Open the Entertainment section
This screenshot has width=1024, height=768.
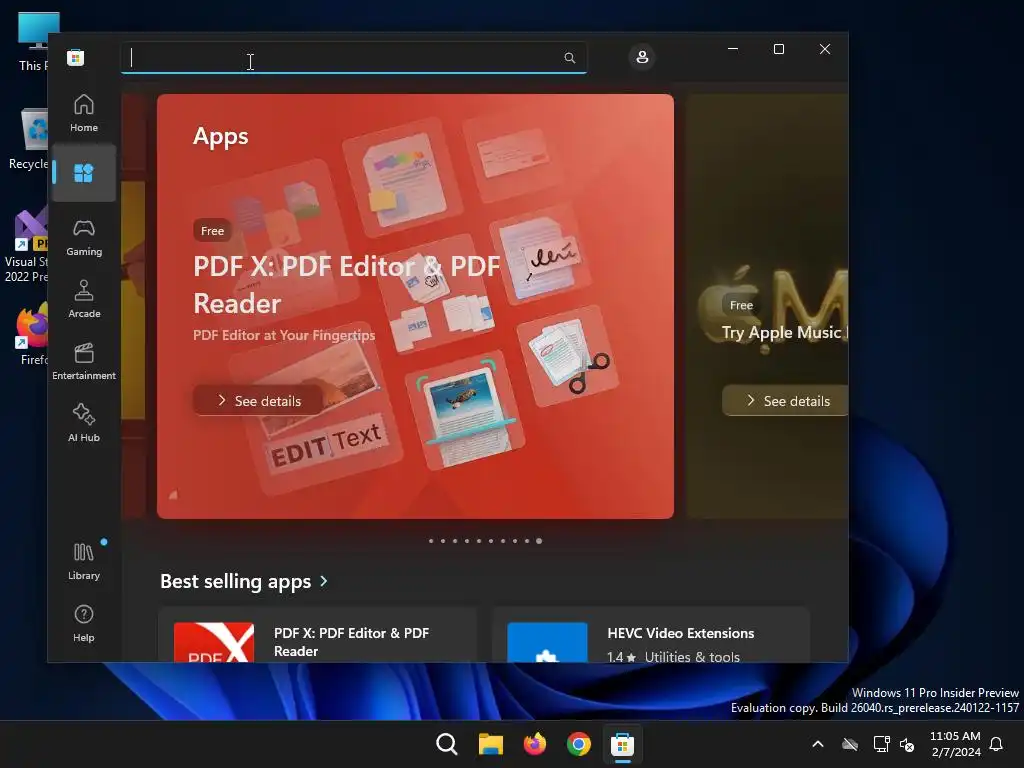[84, 361]
